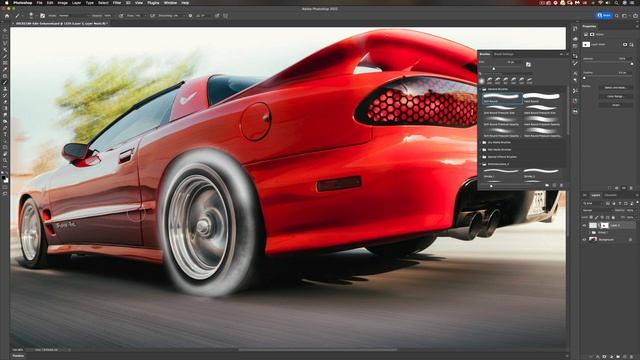The height and width of the screenshot is (360, 640).
Task: Add layer style fx icon in Layers panel
Action: coord(598,357)
